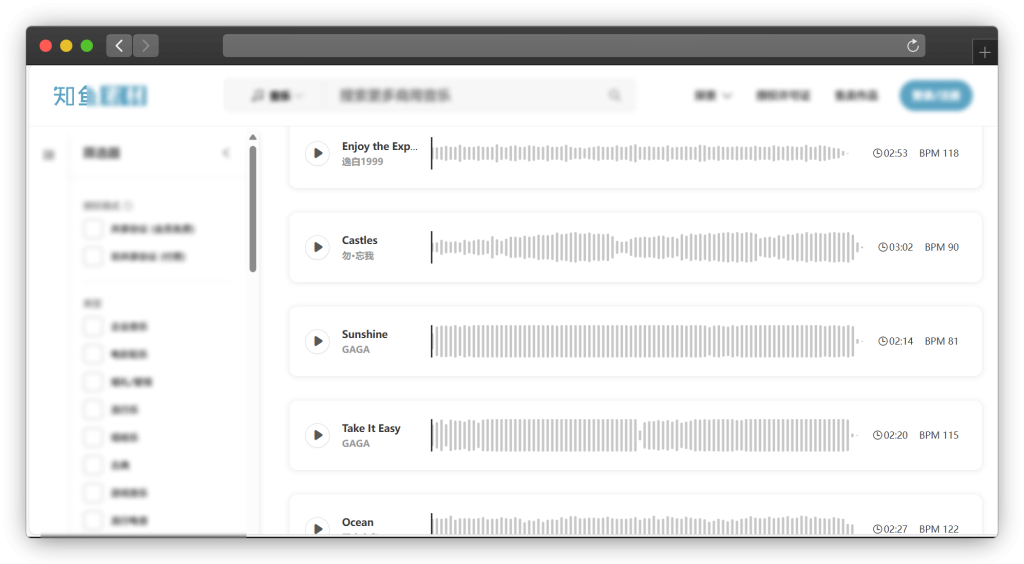Tick the second checkbox in the filter sidebar
Image resolution: width=1024 pixels, height=564 pixels.
click(93, 257)
